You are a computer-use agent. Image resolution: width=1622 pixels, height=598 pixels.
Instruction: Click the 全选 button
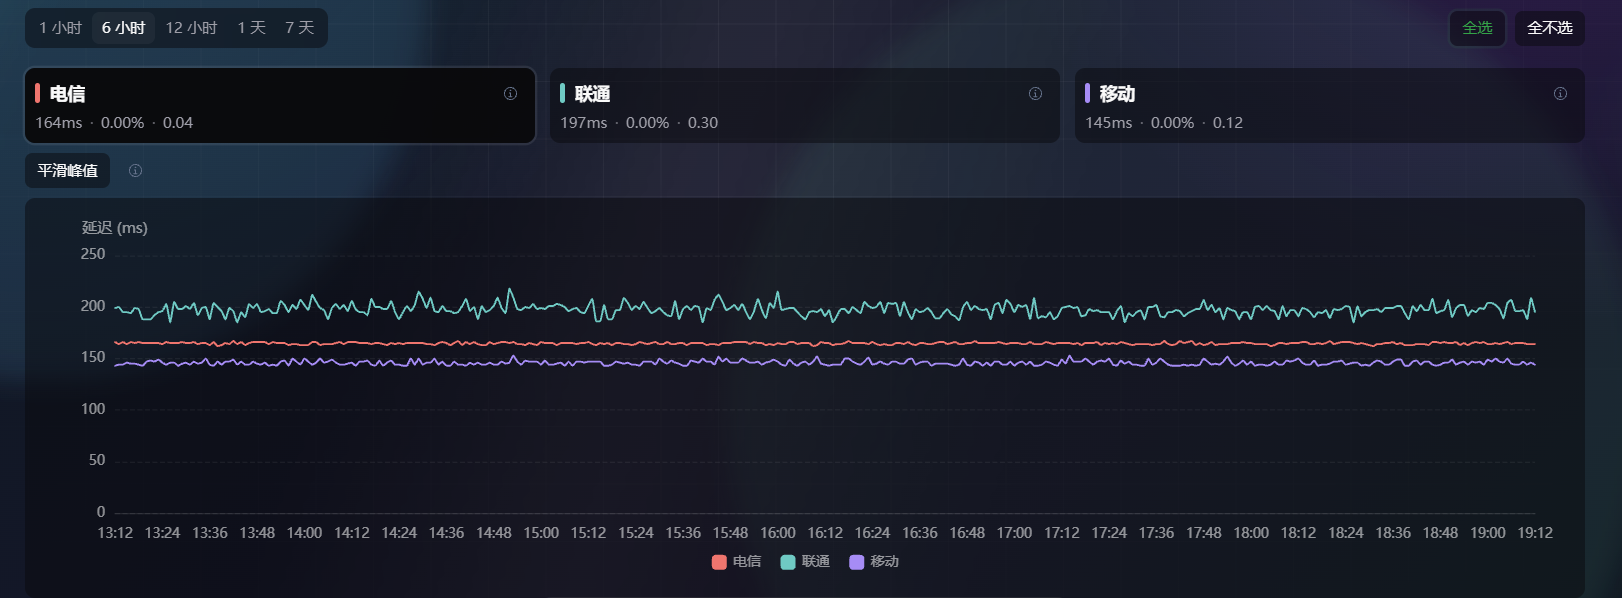point(1477,28)
